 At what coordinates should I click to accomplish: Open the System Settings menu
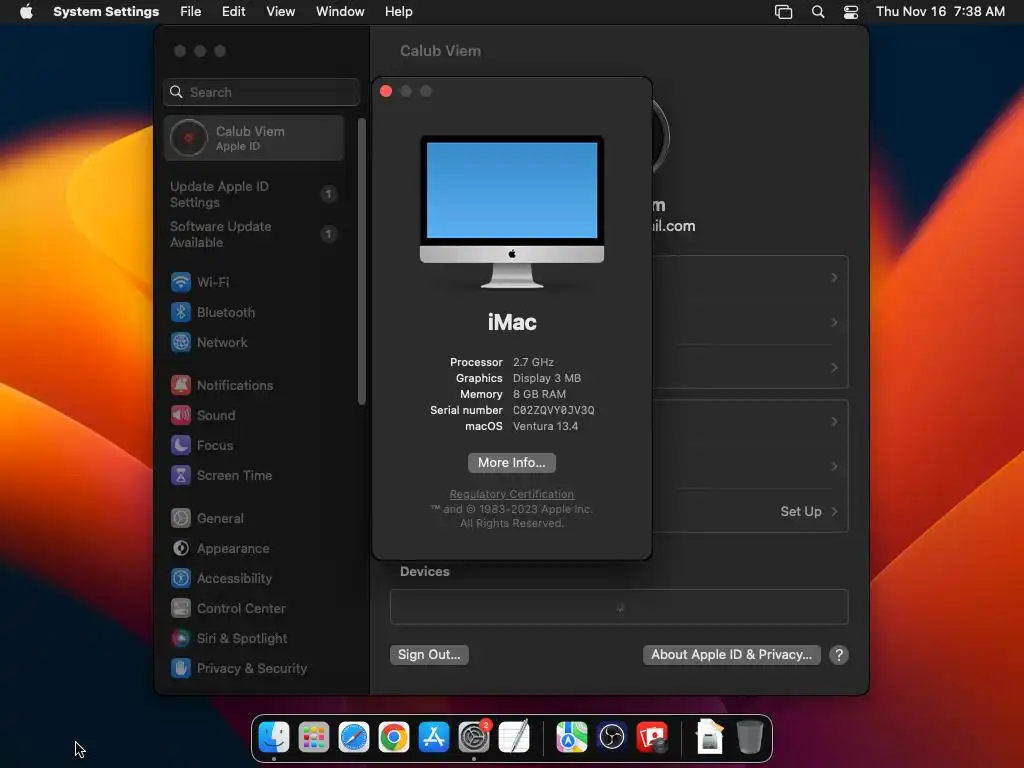coord(106,12)
